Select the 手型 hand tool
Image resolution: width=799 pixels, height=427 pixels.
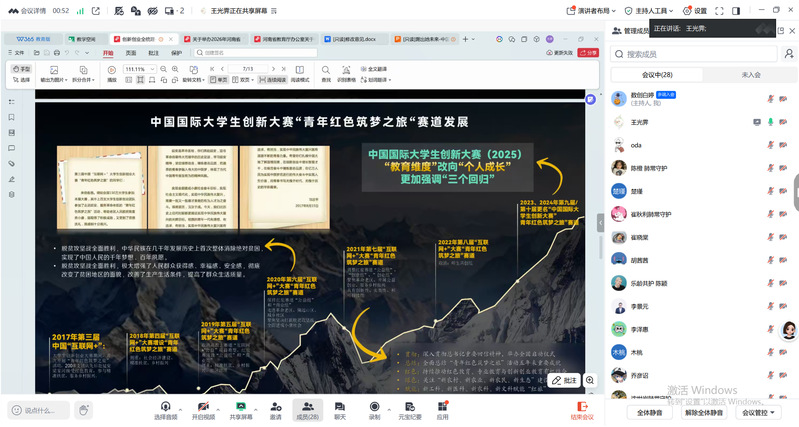tap(21, 69)
